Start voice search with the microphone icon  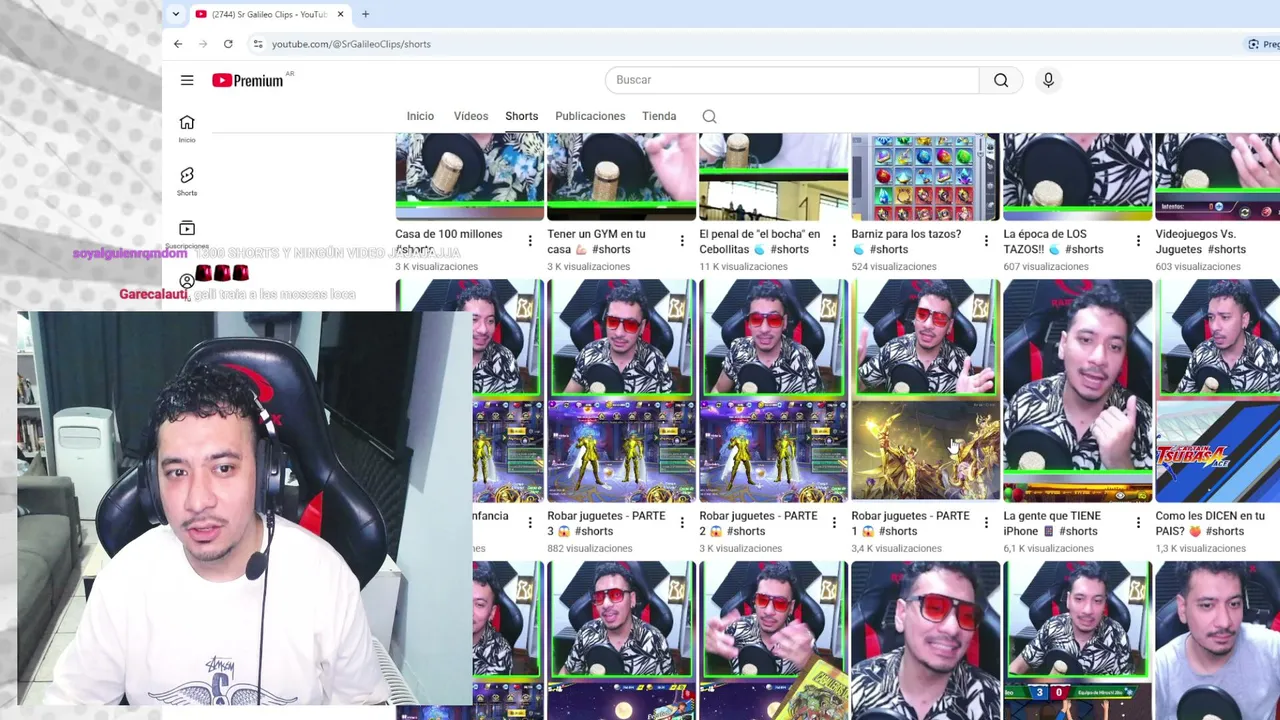click(1048, 80)
